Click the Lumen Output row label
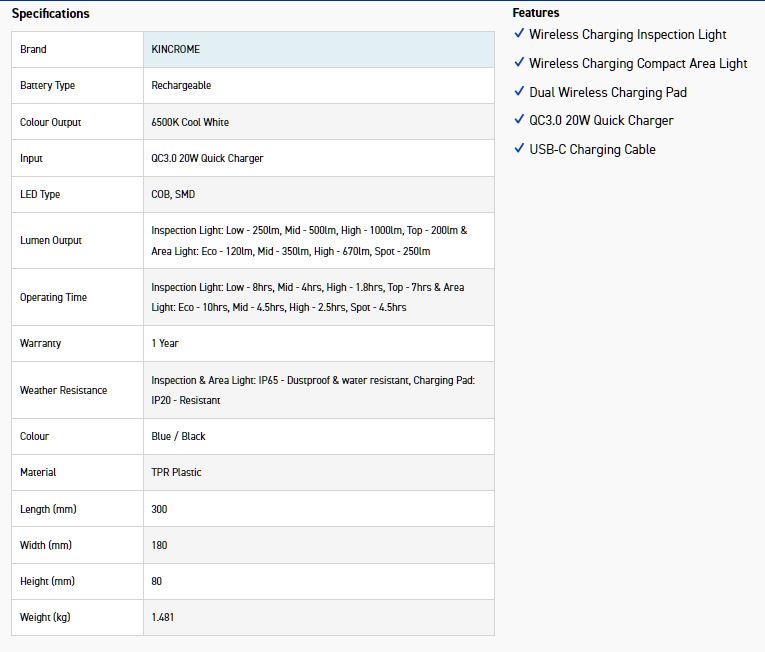Image resolution: width=765 pixels, height=652 pixels. click(51, 241)
